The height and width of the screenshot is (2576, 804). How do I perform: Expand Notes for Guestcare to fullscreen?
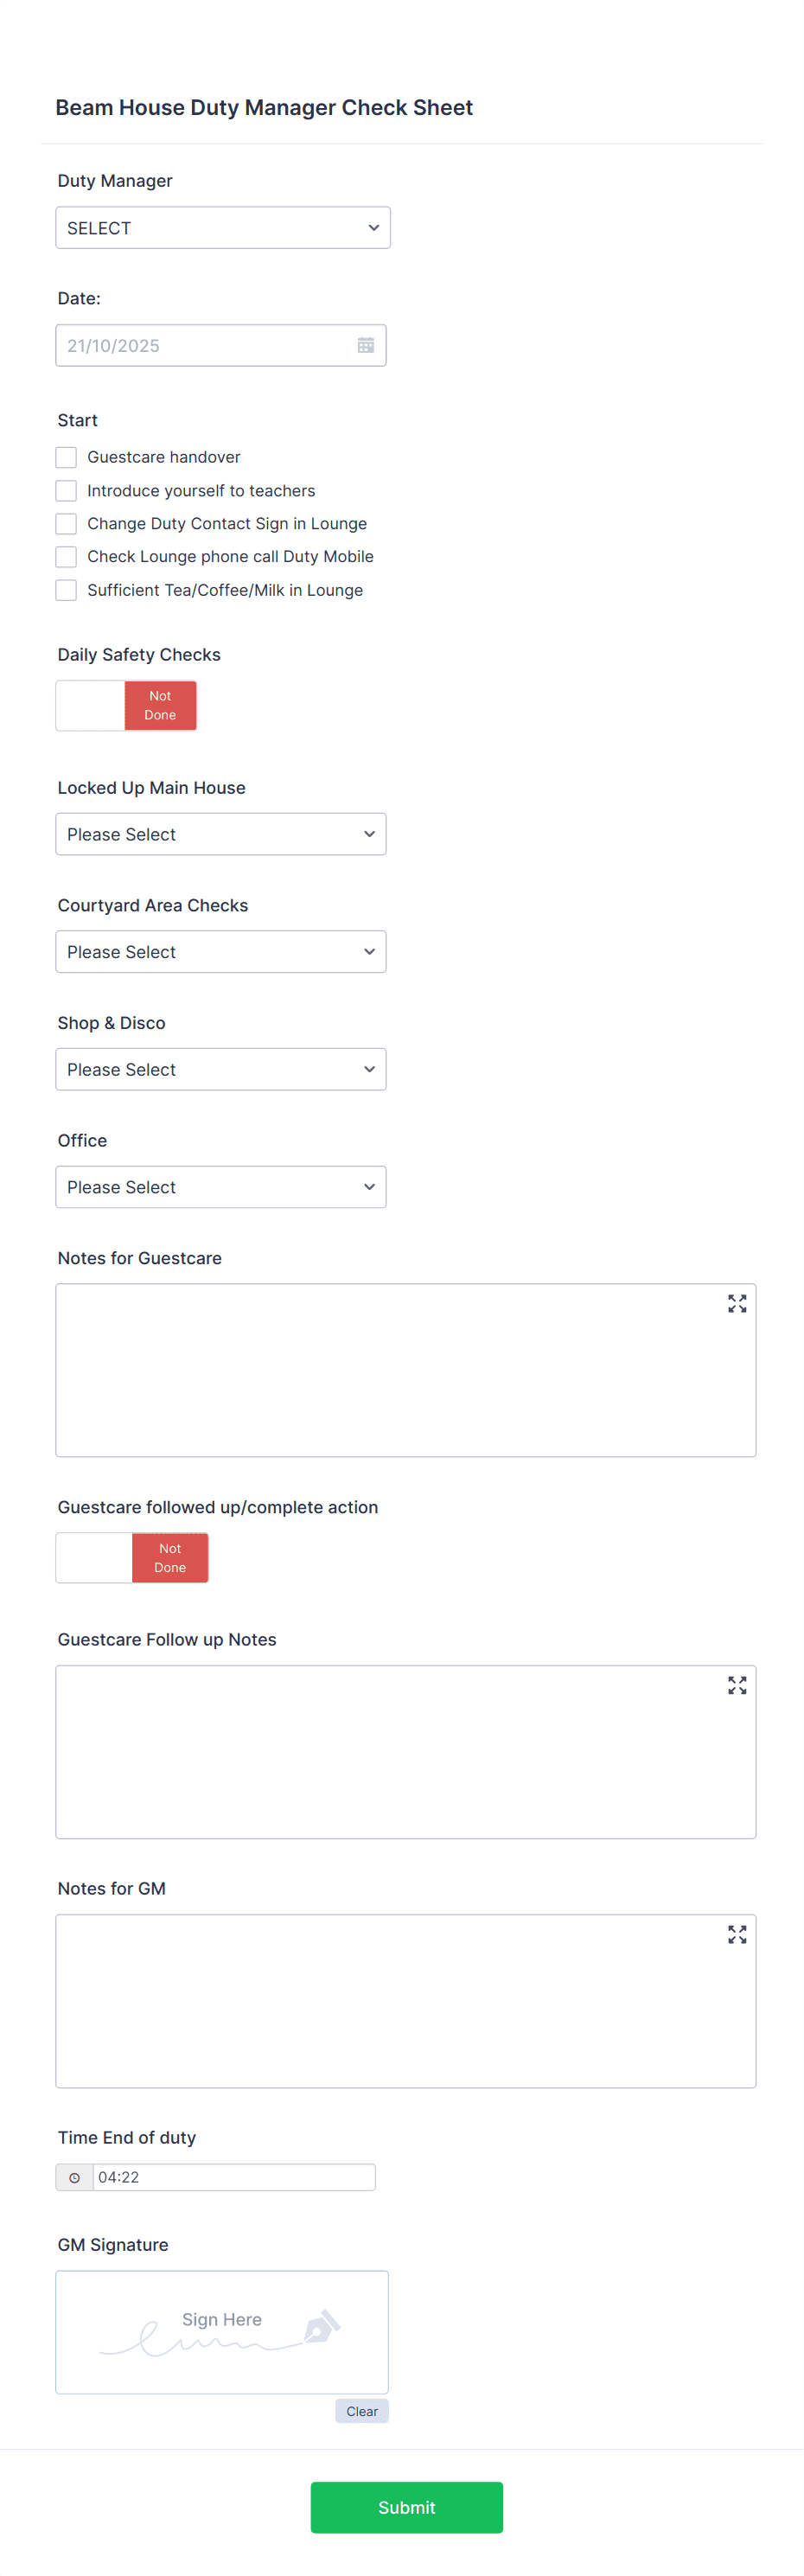click(x=737, y=1304)
